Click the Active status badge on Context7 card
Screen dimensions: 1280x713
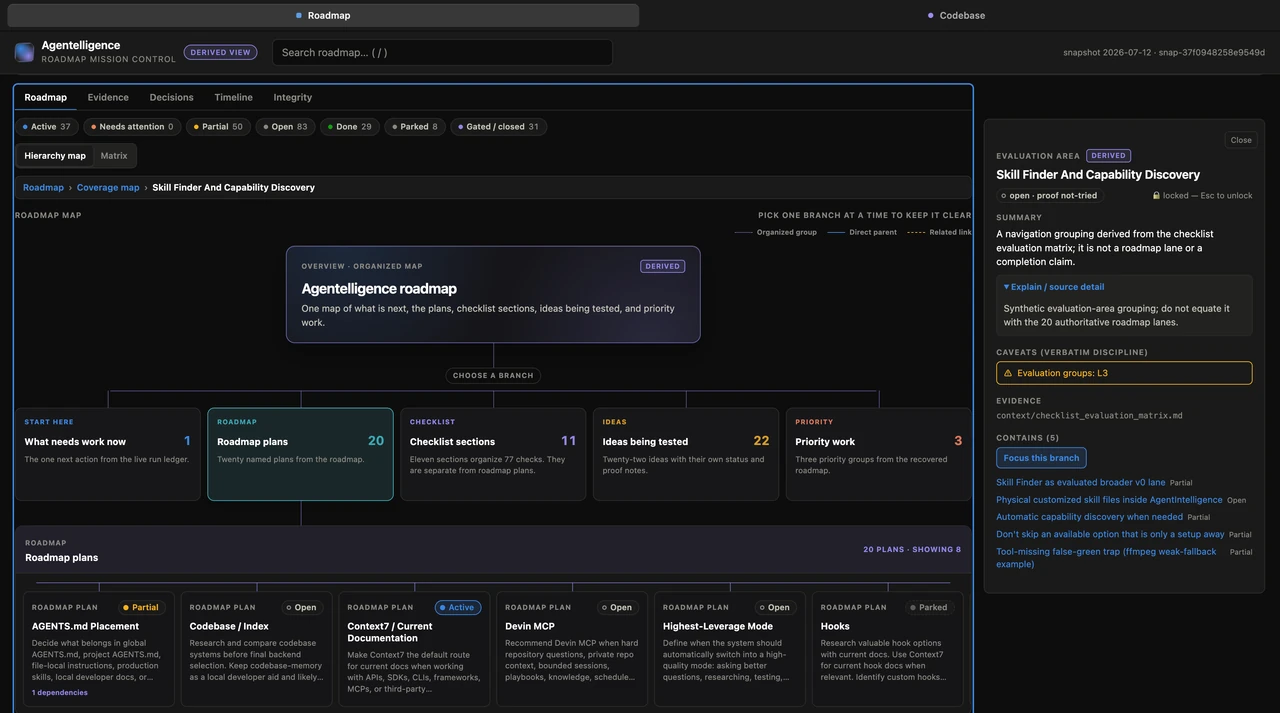click(x=458, y=607)
